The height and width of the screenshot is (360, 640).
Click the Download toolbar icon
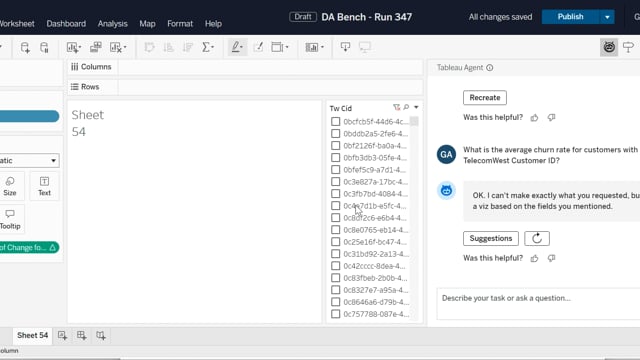tap(345, 47)
